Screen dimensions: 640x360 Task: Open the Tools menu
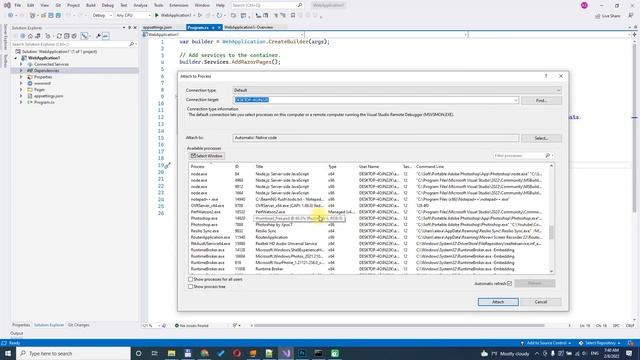tap(158, 5)
